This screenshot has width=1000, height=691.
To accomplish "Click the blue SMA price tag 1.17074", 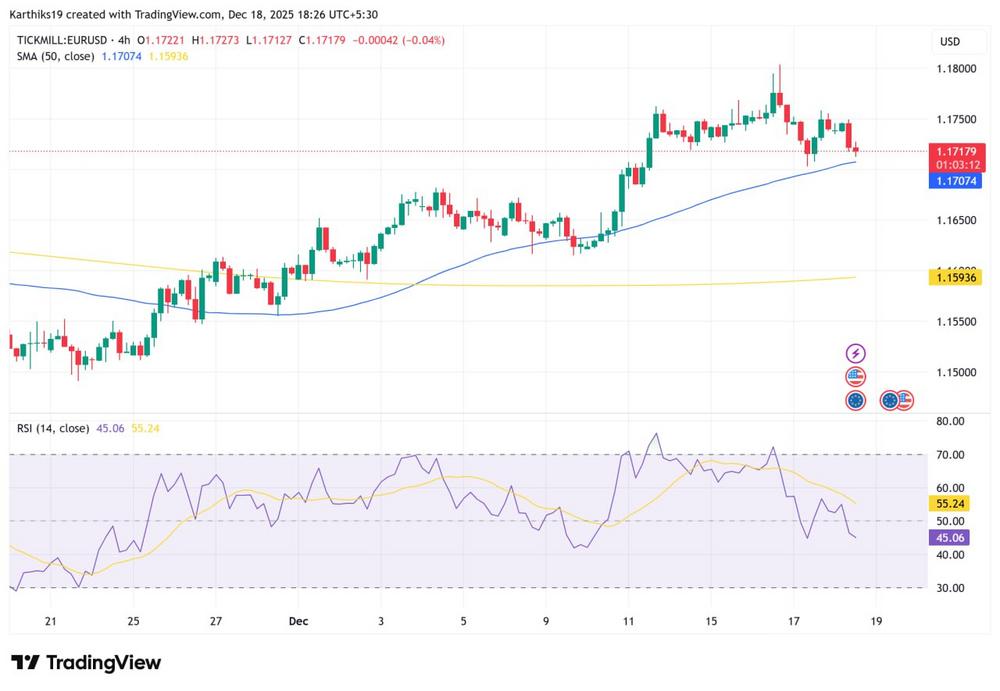I will tap(956, 181).
